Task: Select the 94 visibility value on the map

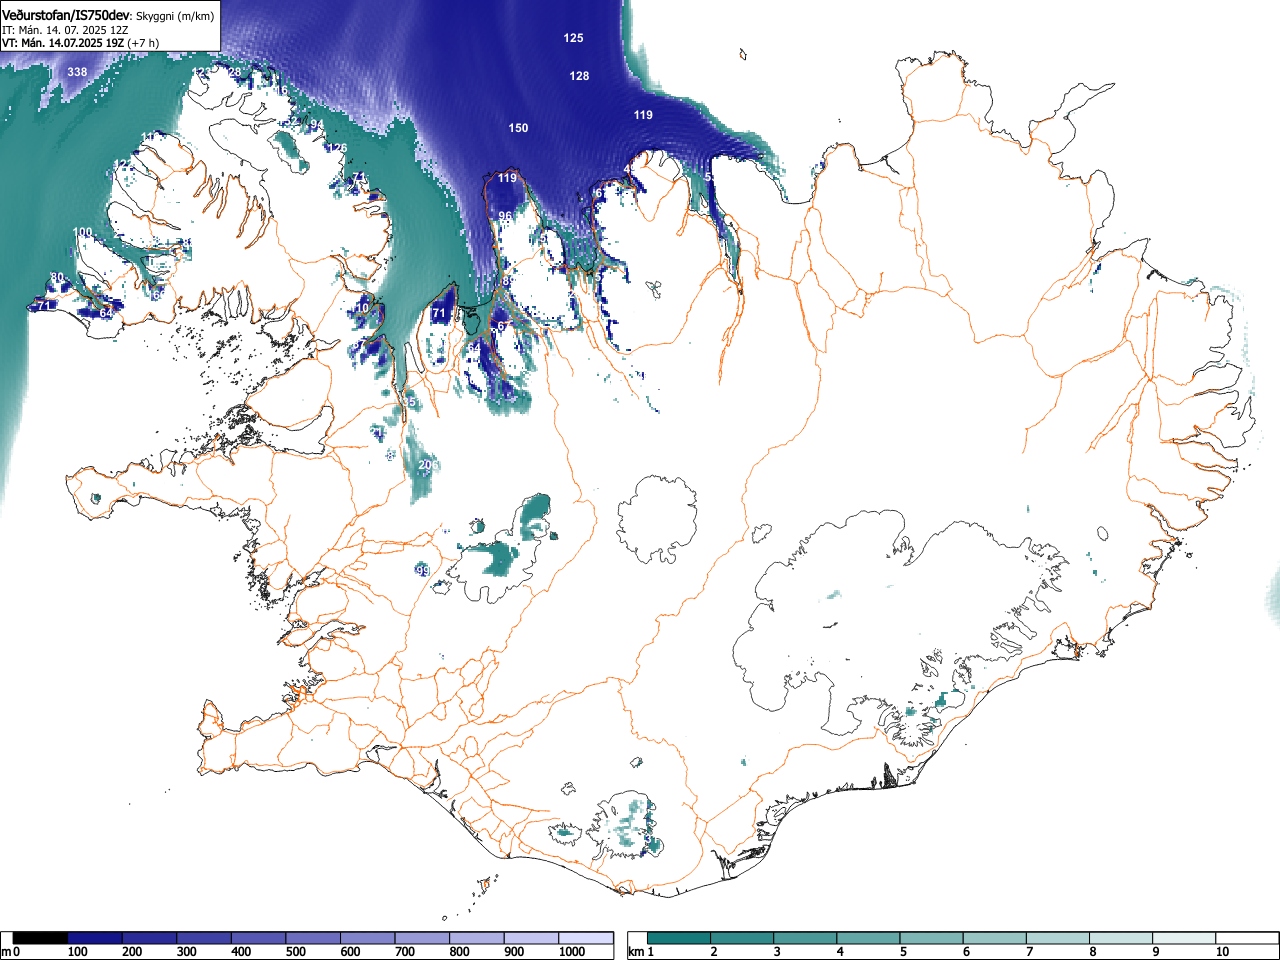Action: pyautogui.click(x=317, y=124)
